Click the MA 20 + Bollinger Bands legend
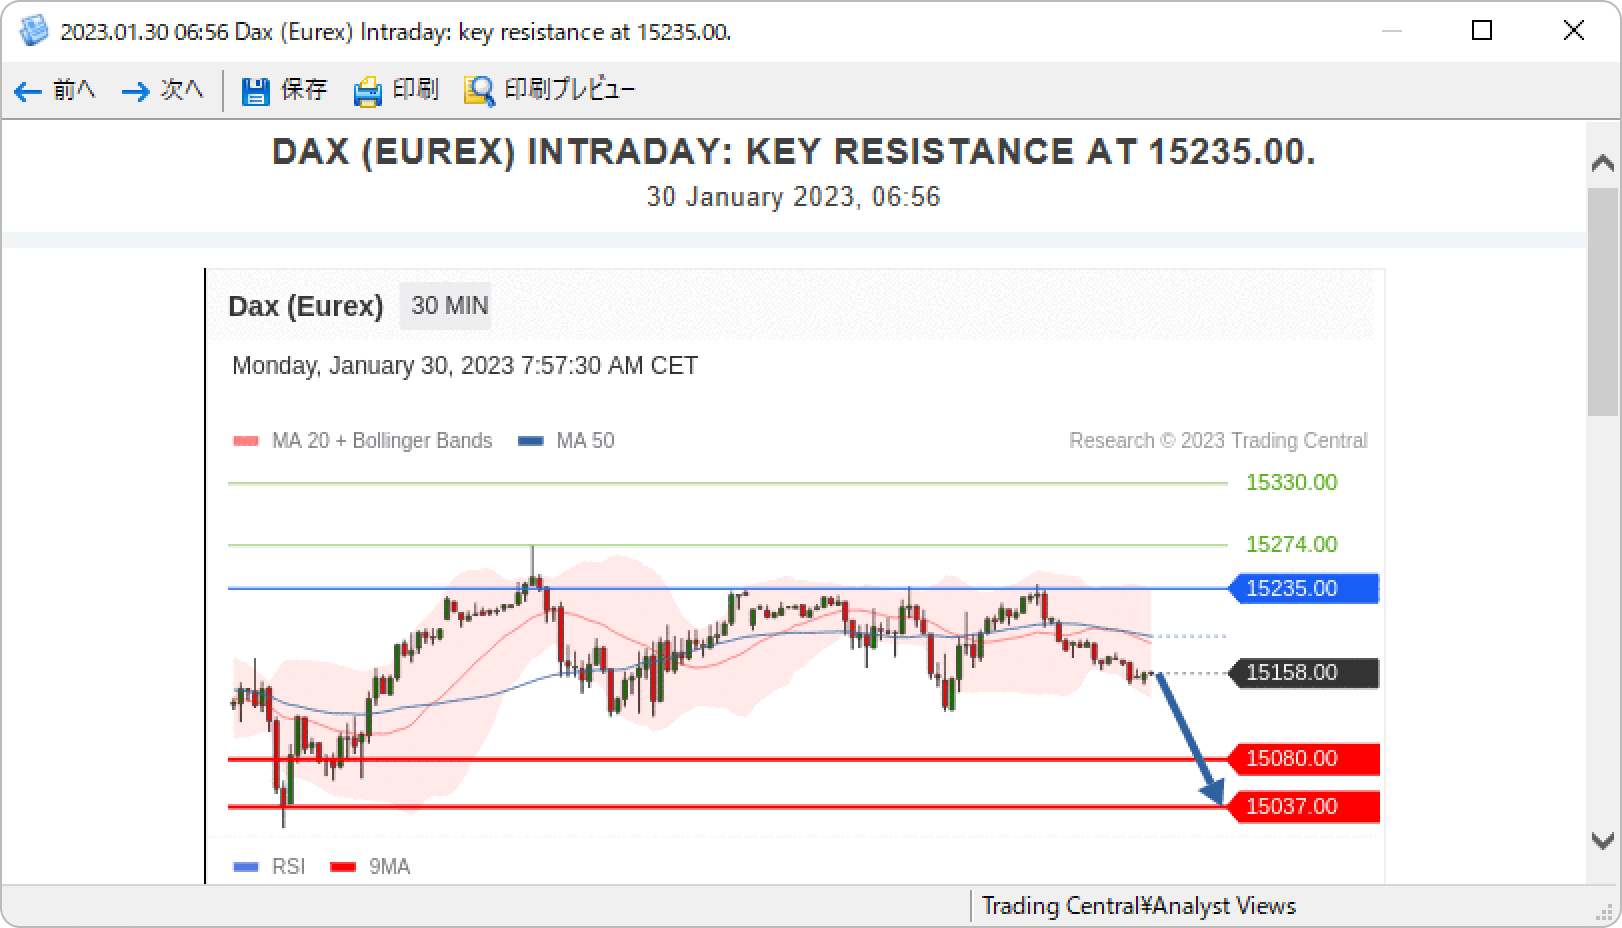Screen dimensions: 1622x928 point(362,441)
